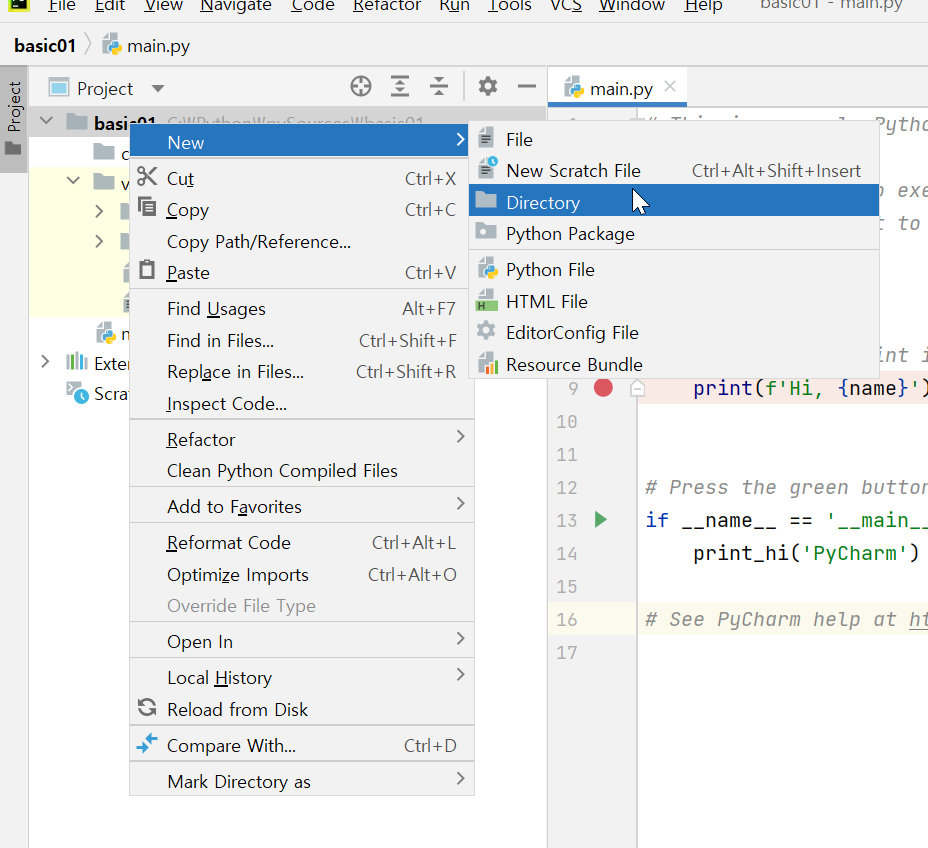Screen dimensions: 928x848
Task: Open the File menu in menu bar
Action: pos(62,6)
